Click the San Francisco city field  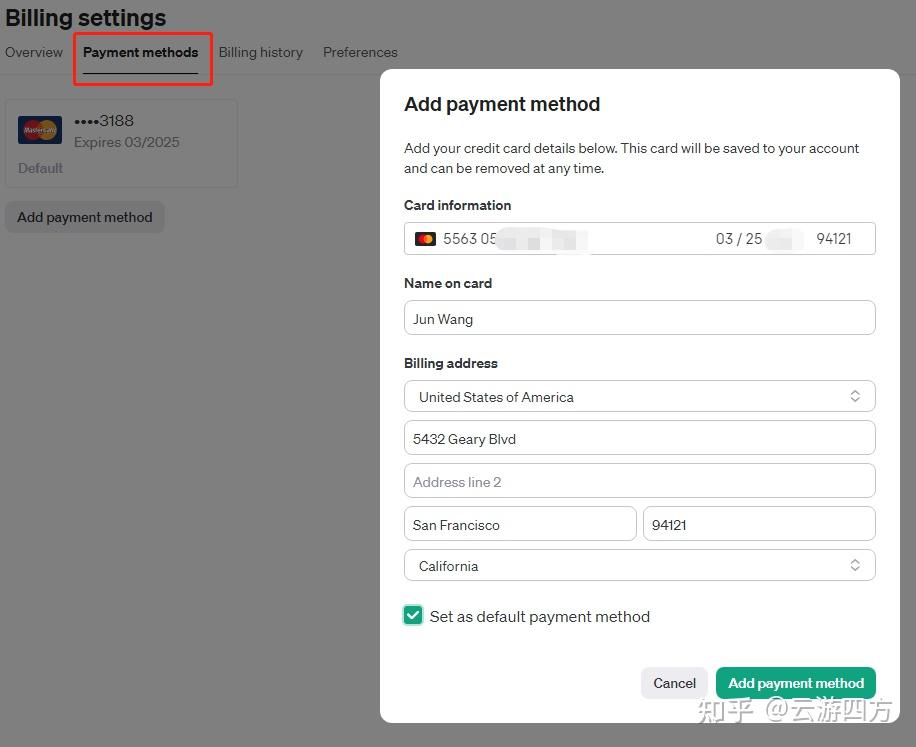pos(520,524)
